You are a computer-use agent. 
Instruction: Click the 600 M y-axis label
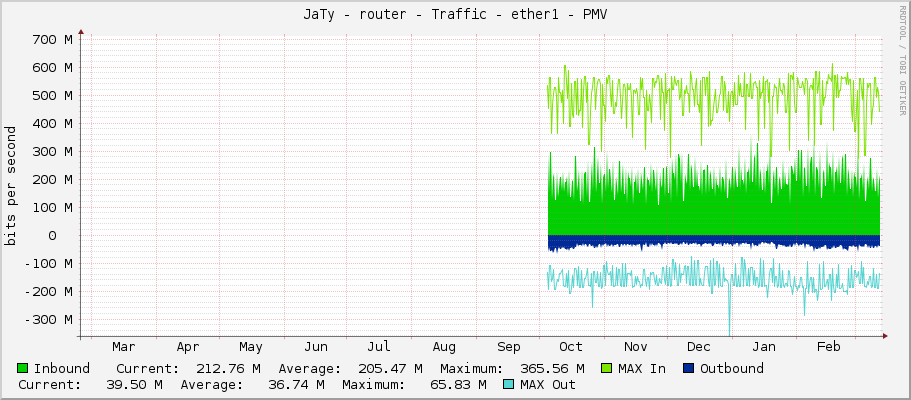(x=52, y=67)
